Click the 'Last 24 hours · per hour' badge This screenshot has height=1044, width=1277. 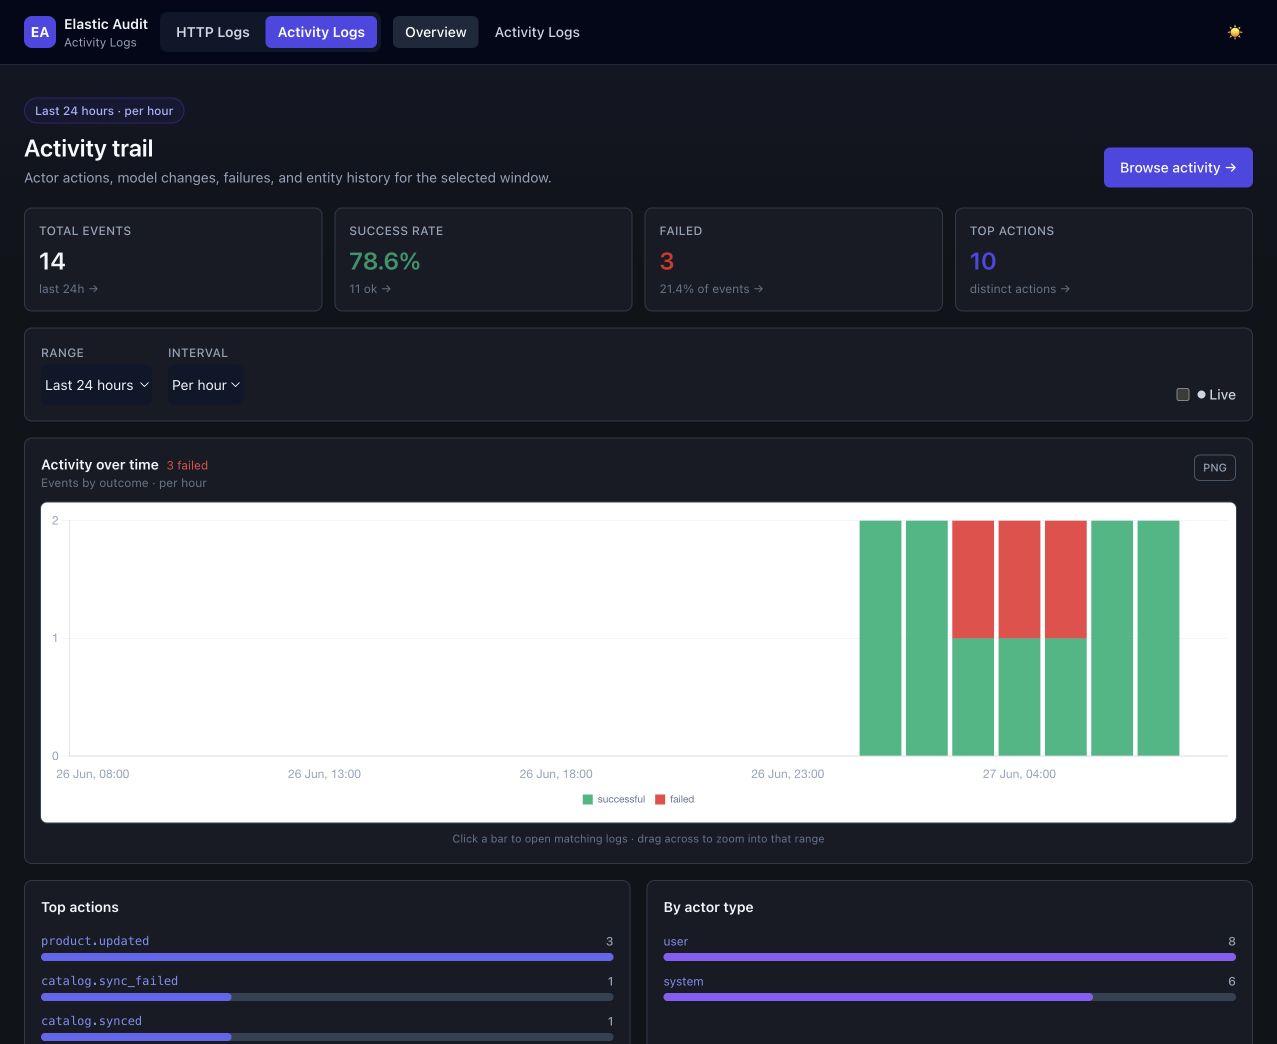click(x=104, y=111)
